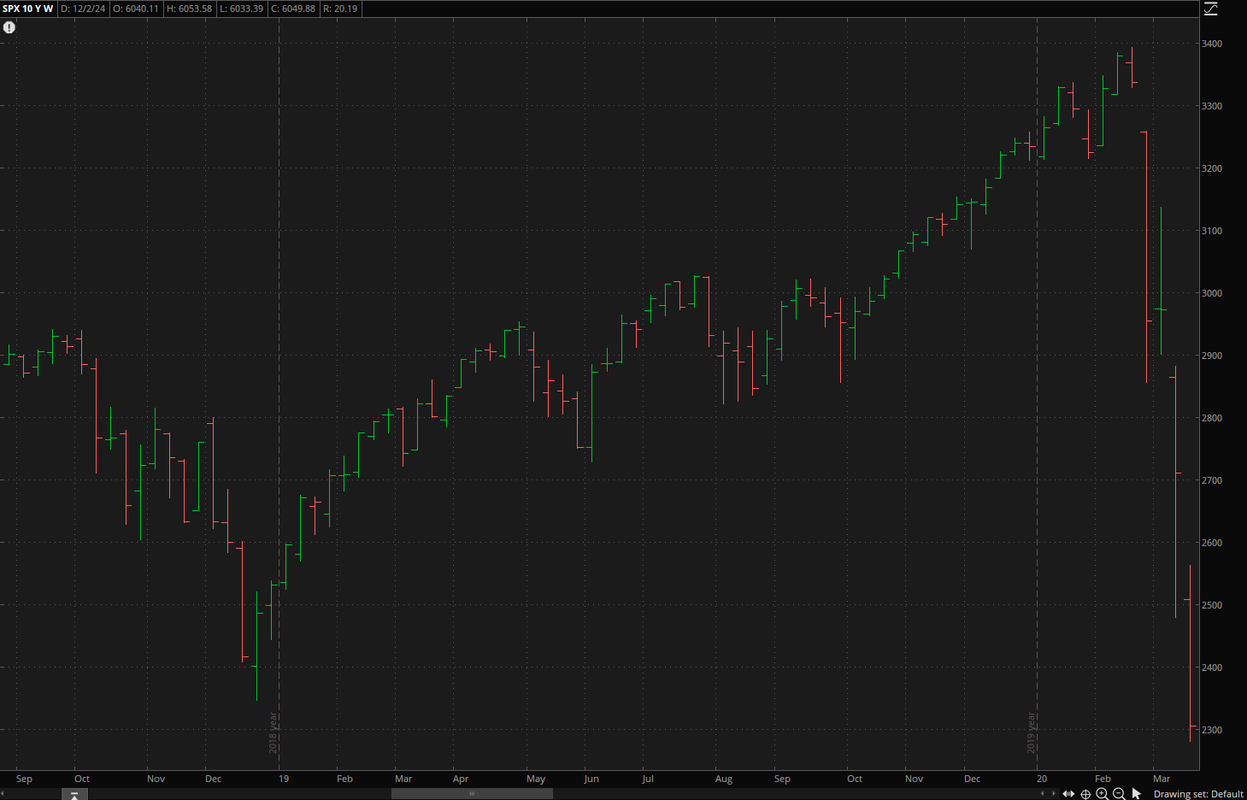Click the small right arrow near drawing tools
1247x800 pixels.
coord(1053,793)
